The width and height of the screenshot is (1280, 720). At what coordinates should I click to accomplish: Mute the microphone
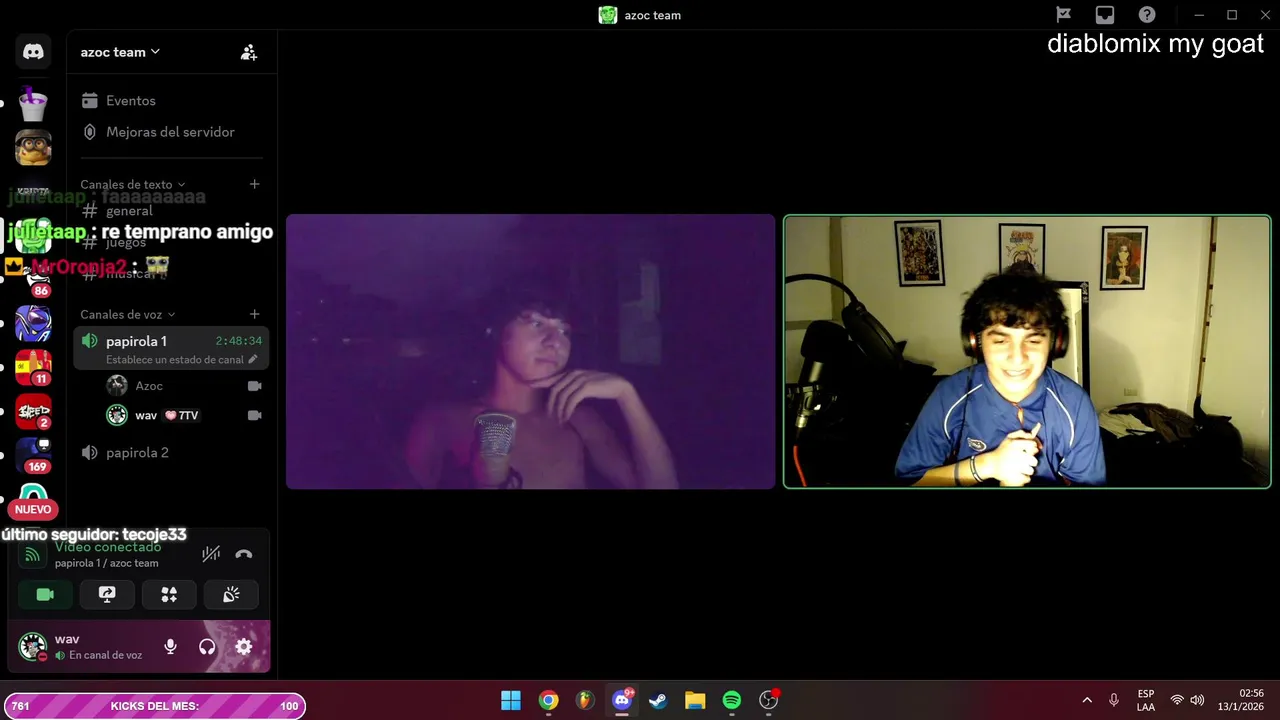170,647
